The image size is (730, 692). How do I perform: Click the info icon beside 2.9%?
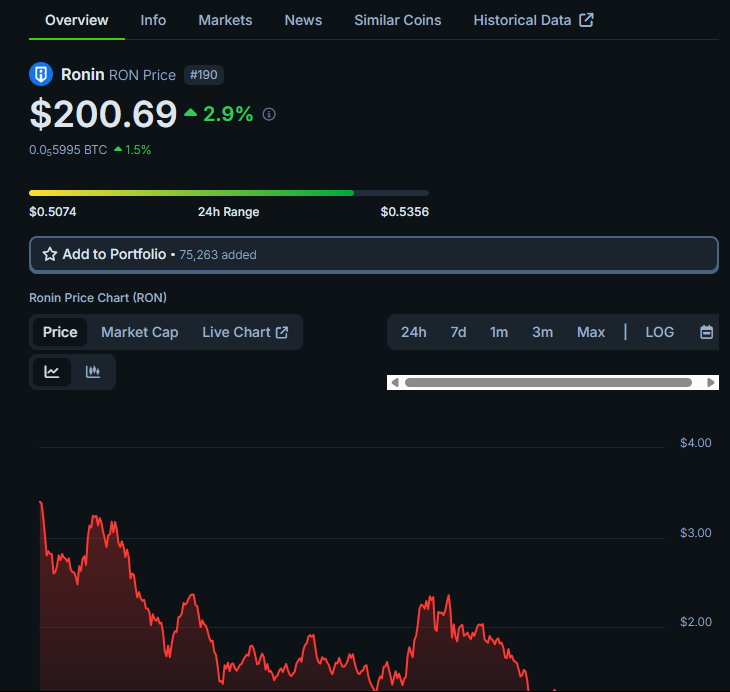(269, 114)
